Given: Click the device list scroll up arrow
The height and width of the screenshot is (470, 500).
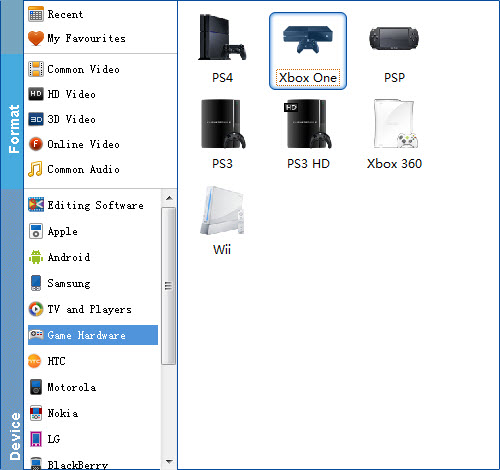Looking at the screenshot, I should pyautogui.click(x=169, y=198).
